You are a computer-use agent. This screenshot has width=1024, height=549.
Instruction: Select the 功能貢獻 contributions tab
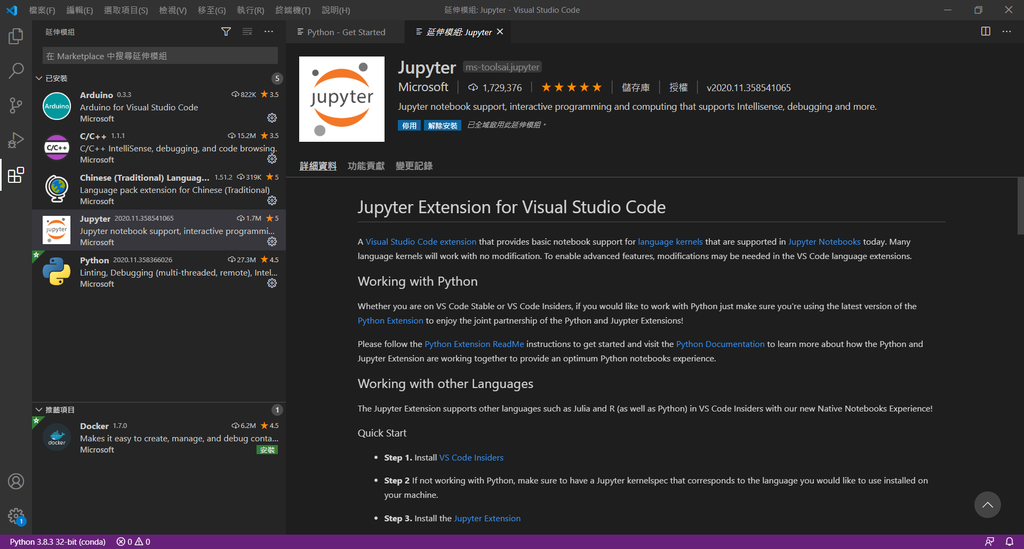pos(366,166)
